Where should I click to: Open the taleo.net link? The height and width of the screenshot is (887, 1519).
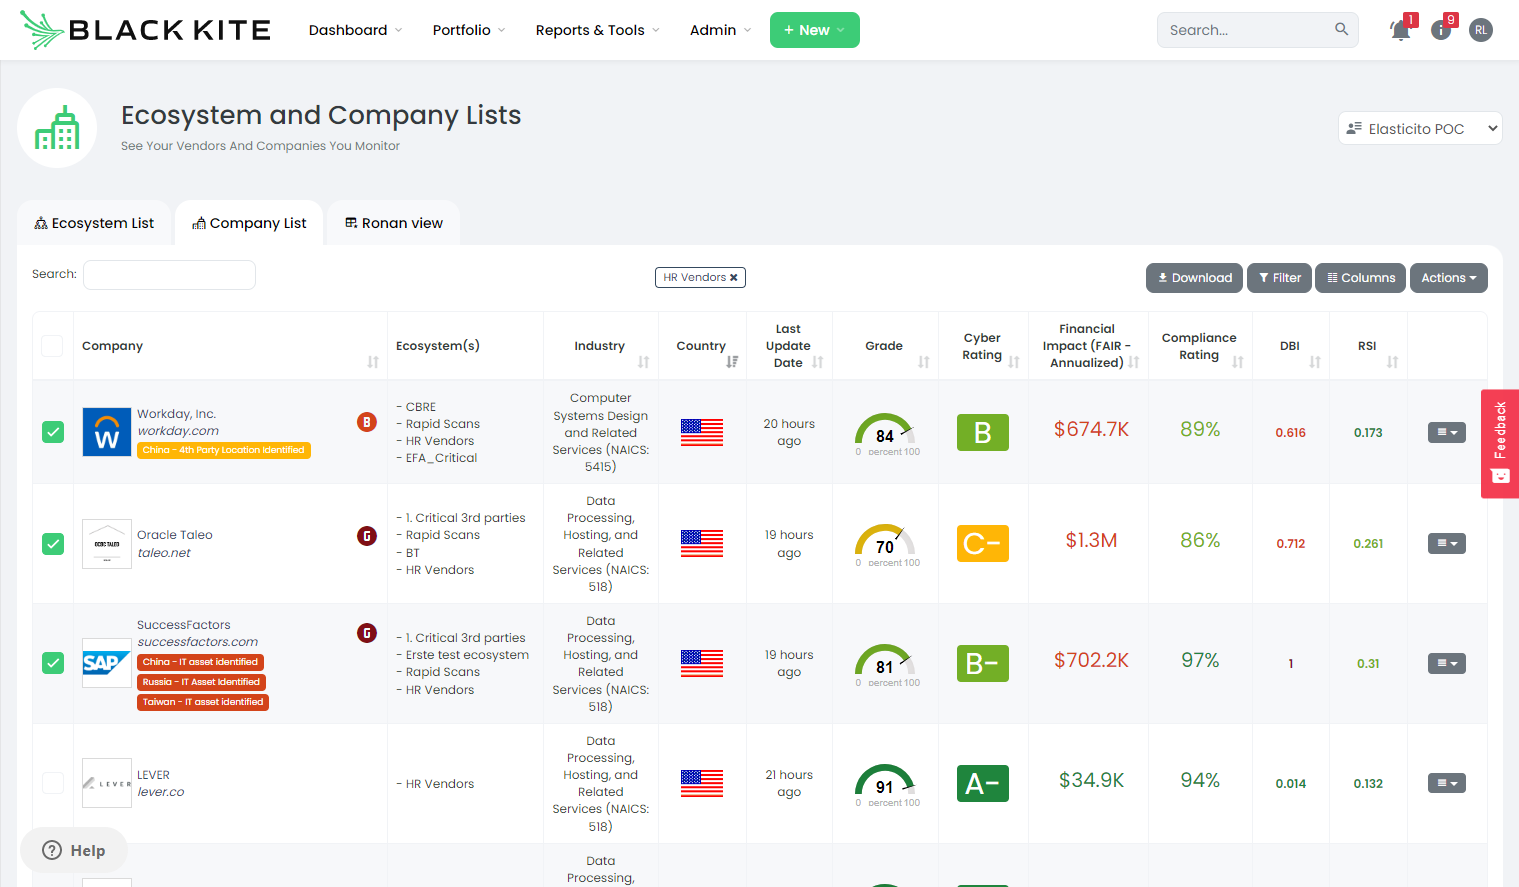[x=164, y=553]
